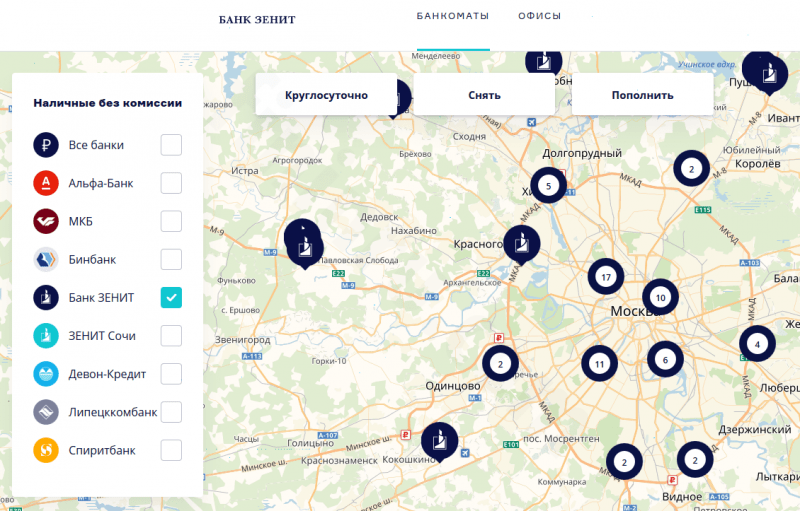Image resolution: width=800 pixels, height=511 pixels.
Task: Enable the Девон-Кредит checkbox
Action: pyautogui.click(x=171, y=374)
